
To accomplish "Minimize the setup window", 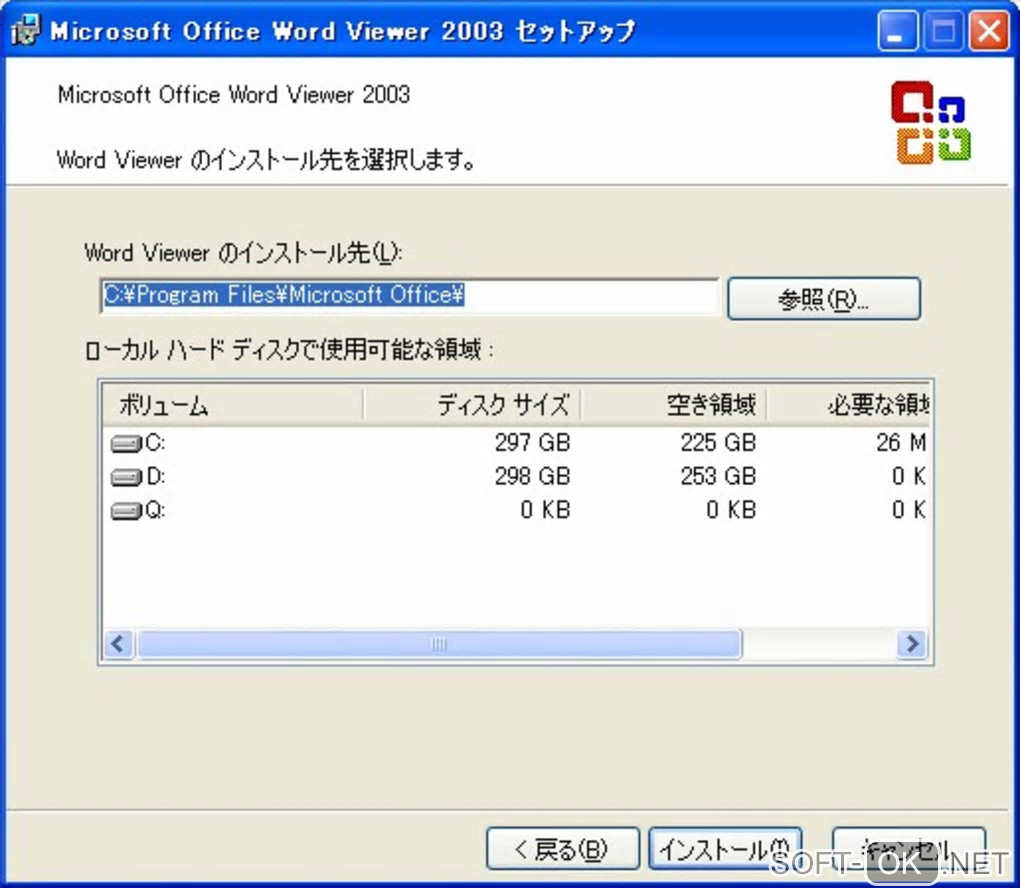I will [897, 31].
